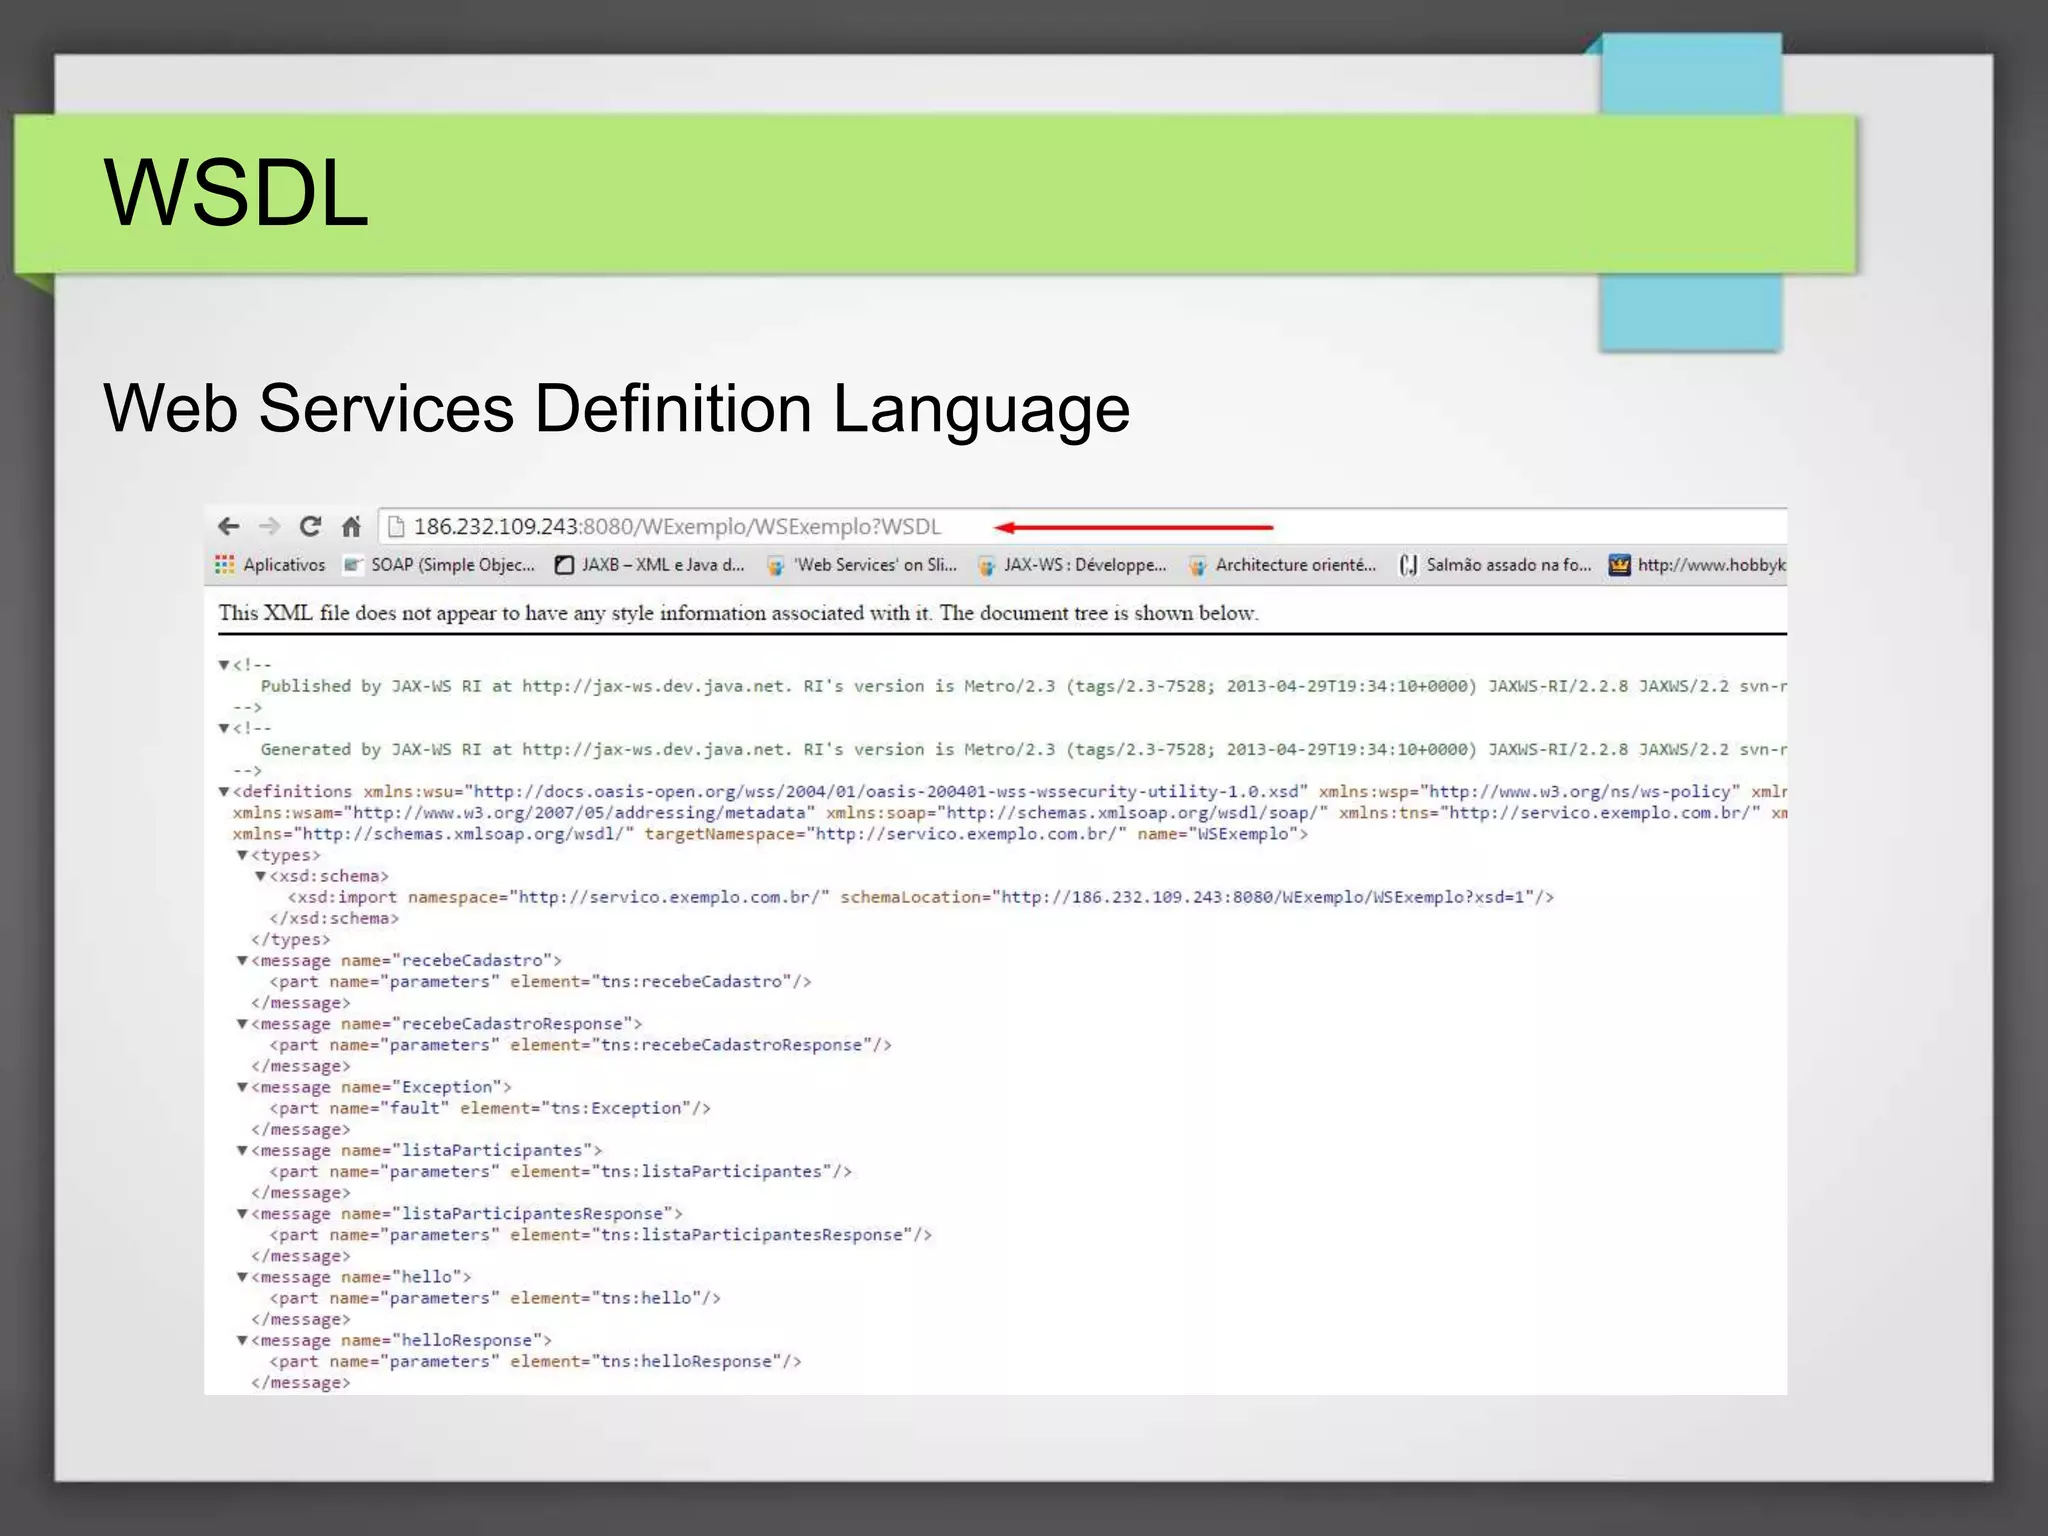Collapse message name="recebeCadastroResponse" node
The width and height of the screenshot is (2048, 1536).
pos(242,1024)
